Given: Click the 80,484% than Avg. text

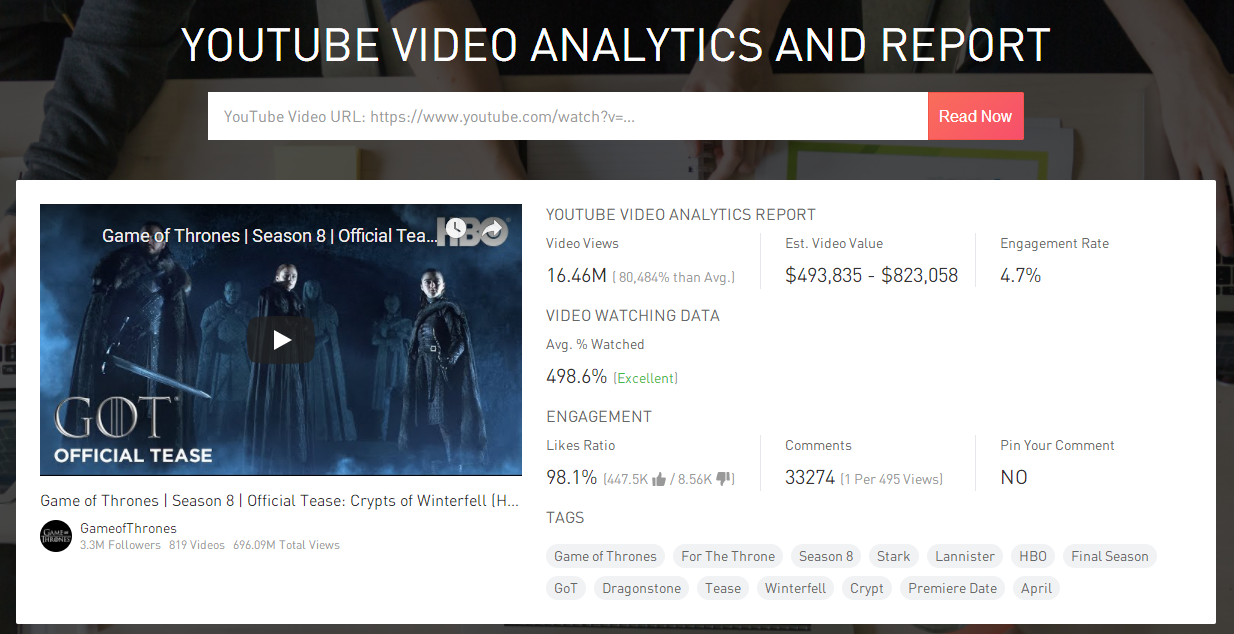Looking at the screenshot, I should click(x=675, y=277).
